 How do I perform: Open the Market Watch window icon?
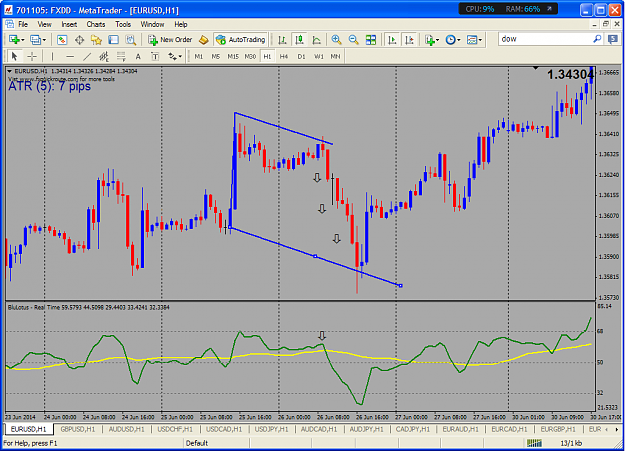[62, 39]
